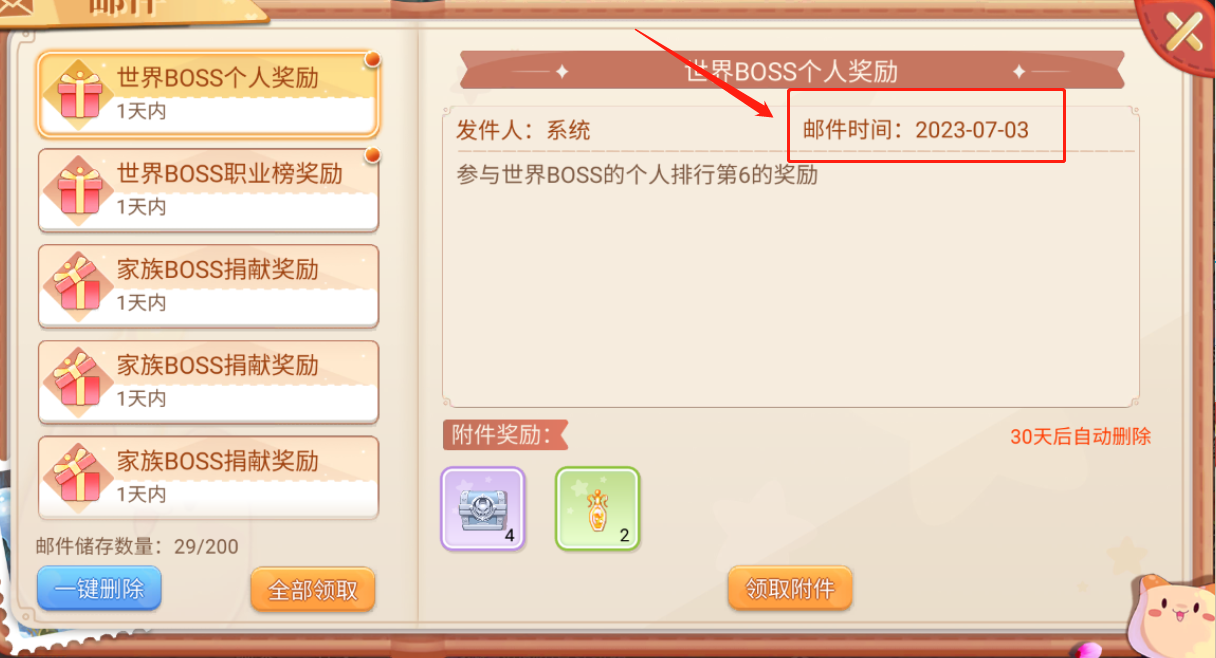Open the 世界BOSS职业榜奖励 mail entry
1216x658 pixels.
click(x=208, y=190)
